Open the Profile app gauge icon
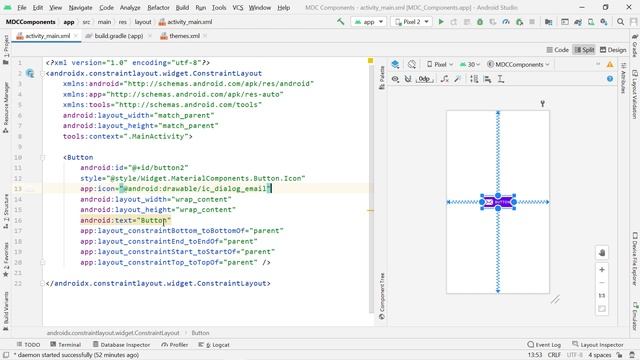The height and width of the screenshot is (360, 640). click(x=506, y=22)
